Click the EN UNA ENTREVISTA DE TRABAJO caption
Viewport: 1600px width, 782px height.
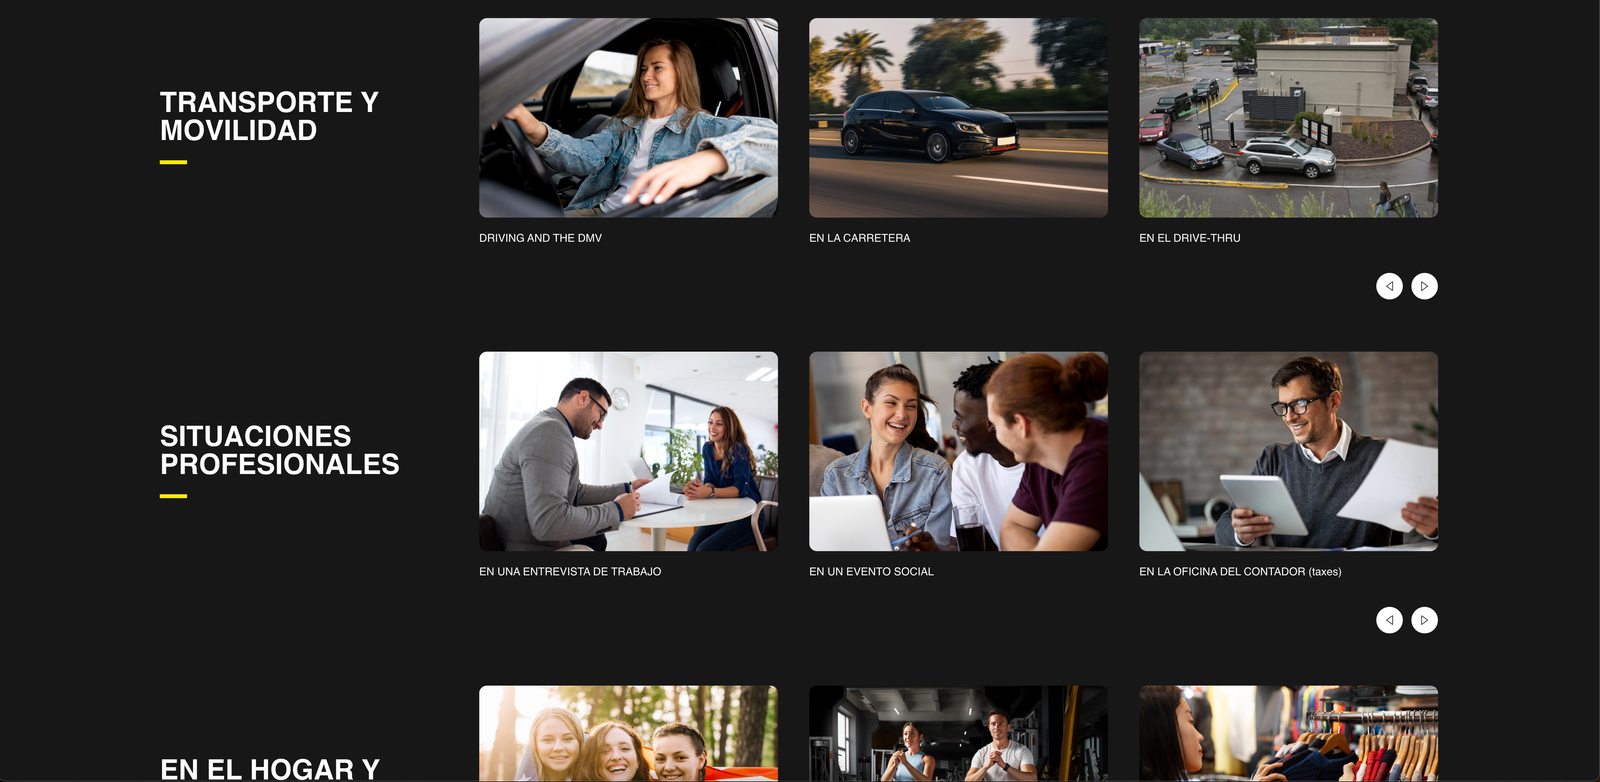click(570, 572)
